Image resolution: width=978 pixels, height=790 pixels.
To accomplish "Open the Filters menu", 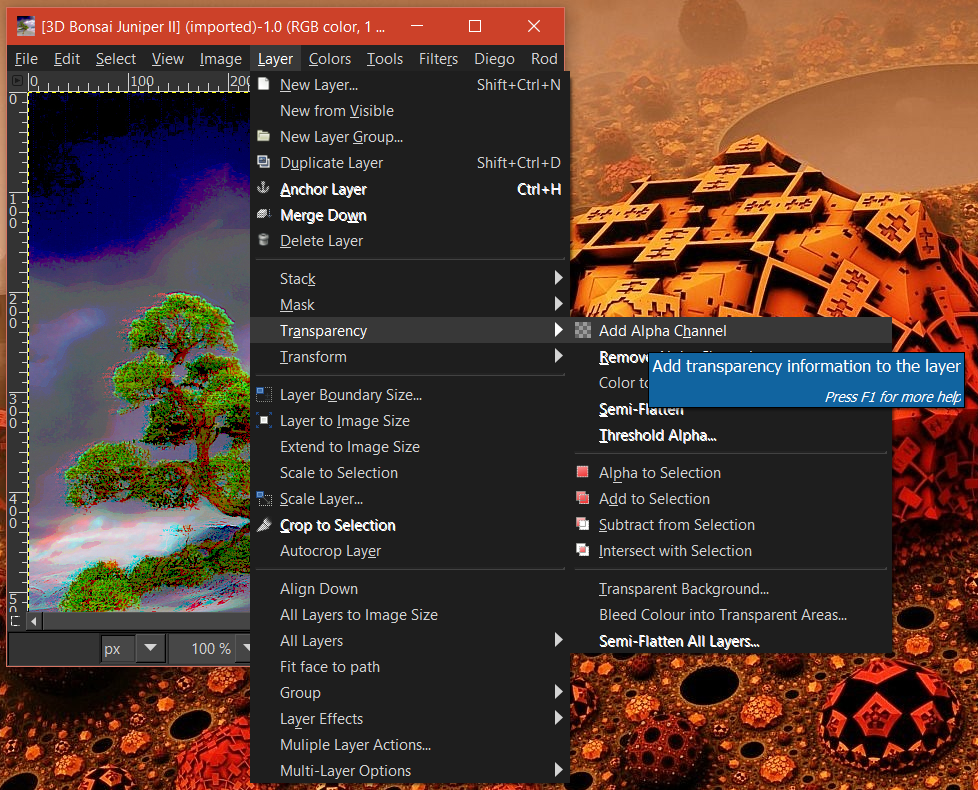I will (x=438, y=59).
